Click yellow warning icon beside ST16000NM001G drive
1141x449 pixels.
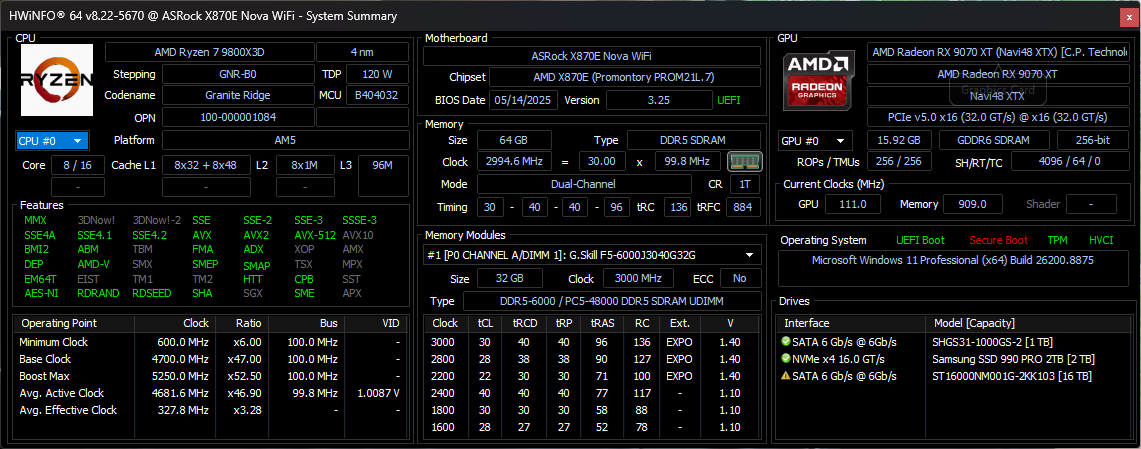pyautogui.click(x=785, y=376)
